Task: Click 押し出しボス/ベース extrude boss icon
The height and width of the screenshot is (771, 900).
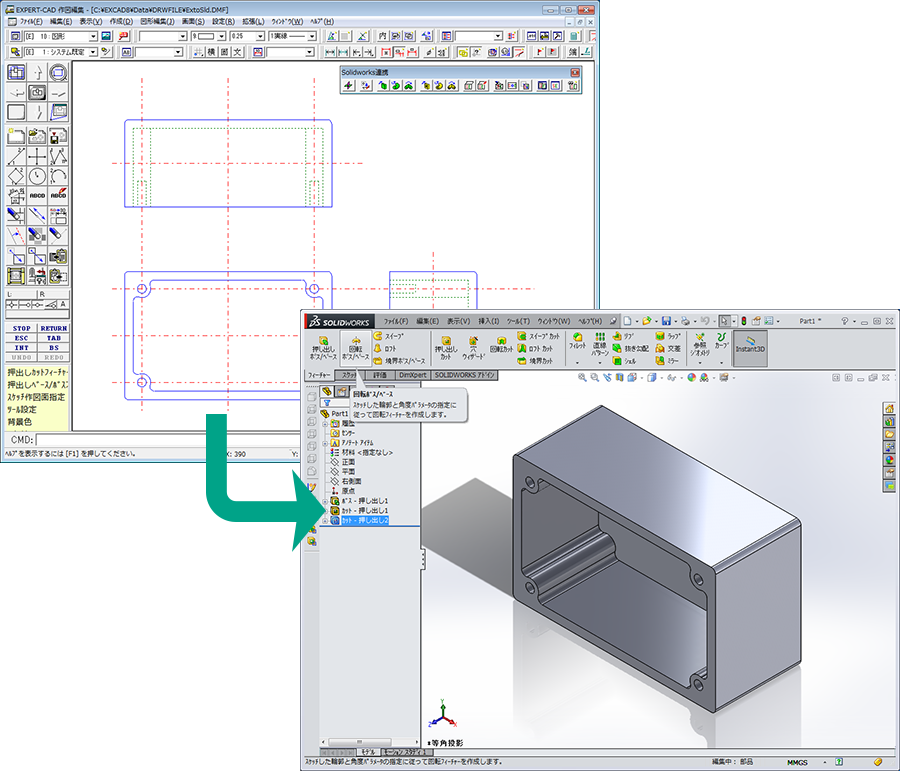Action: point(323,348)
